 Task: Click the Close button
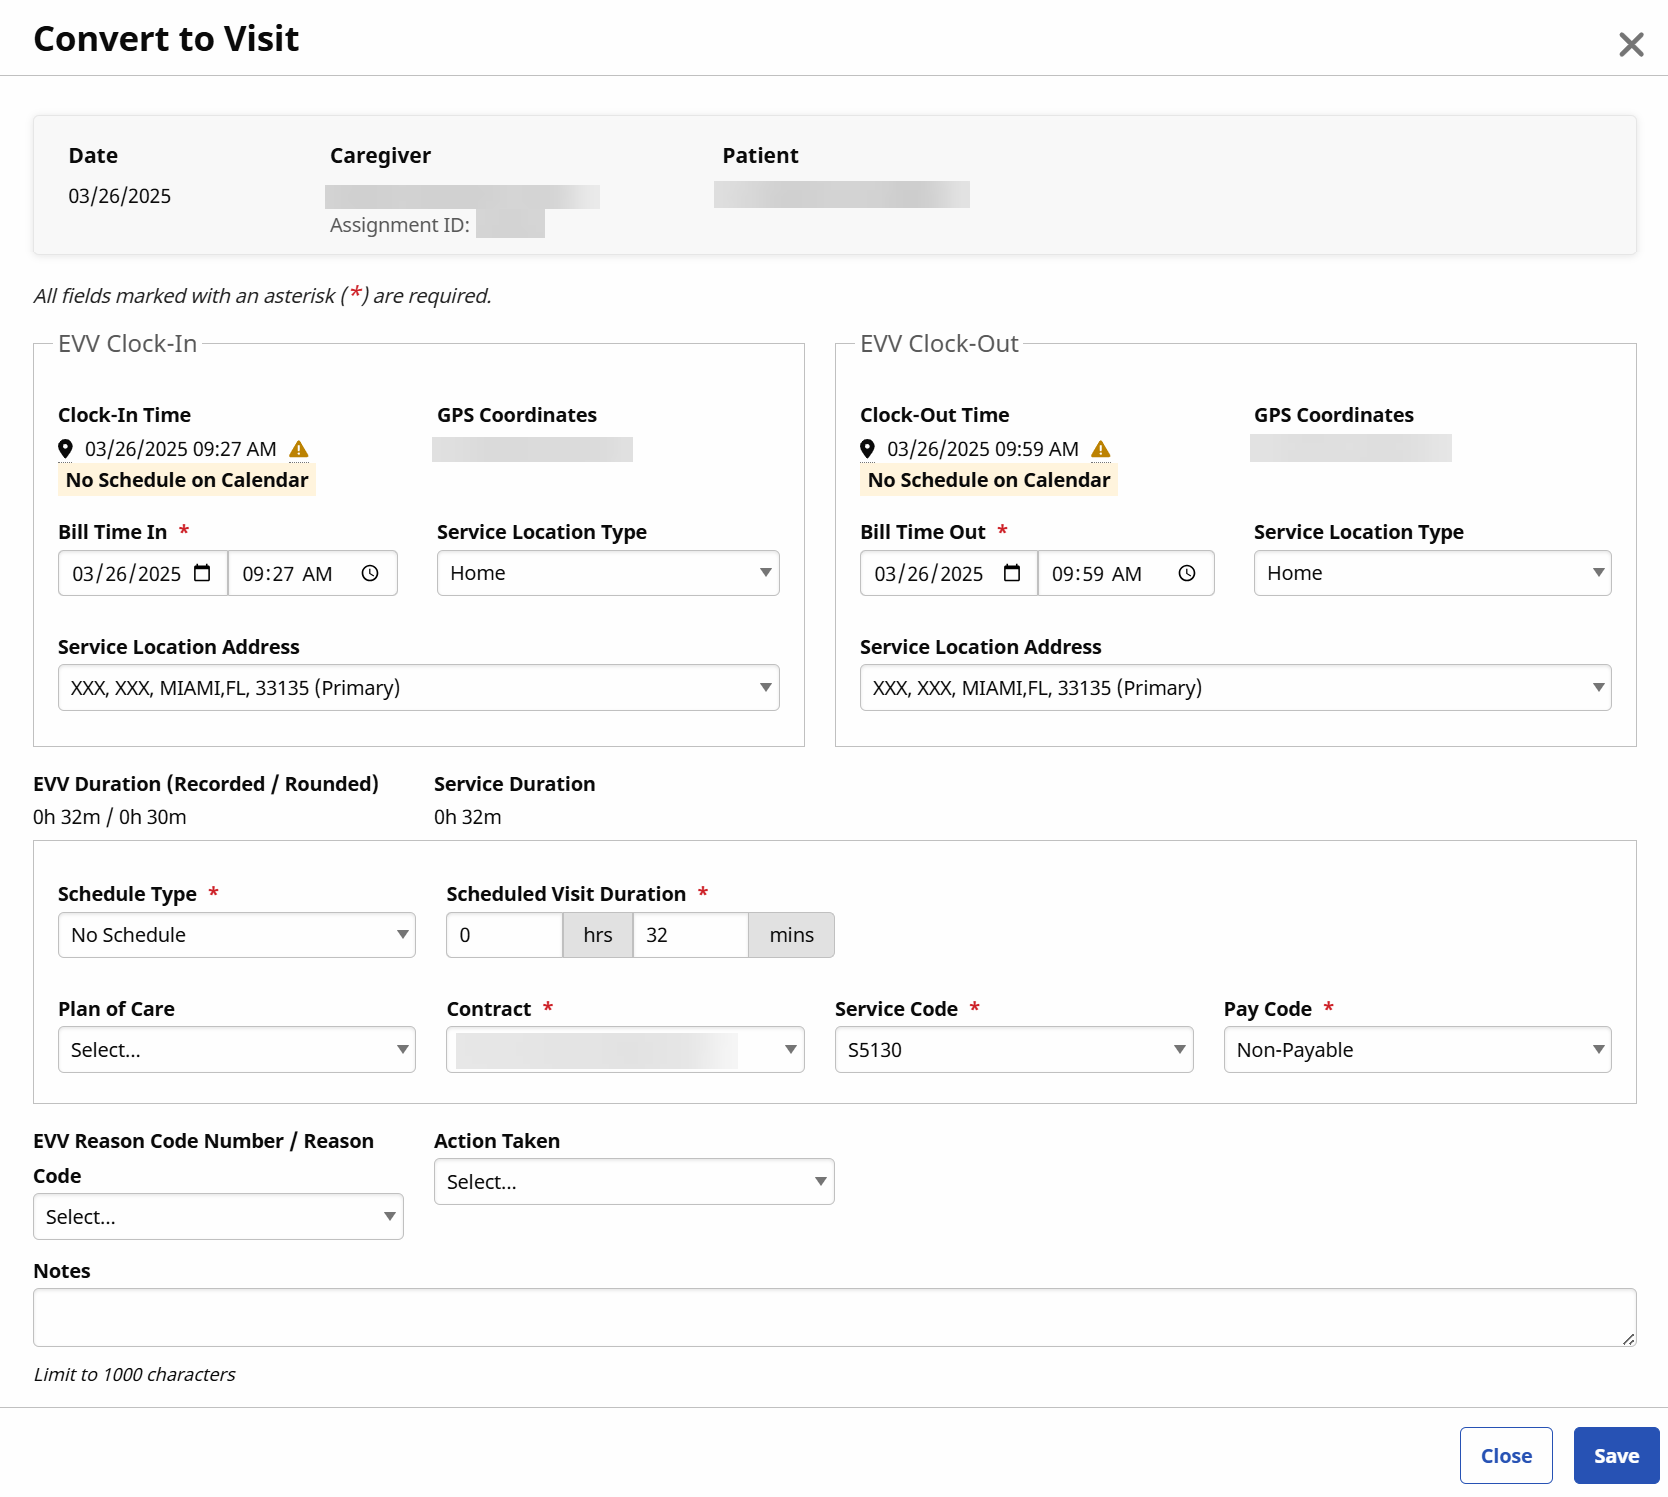coord(1506,1455)
